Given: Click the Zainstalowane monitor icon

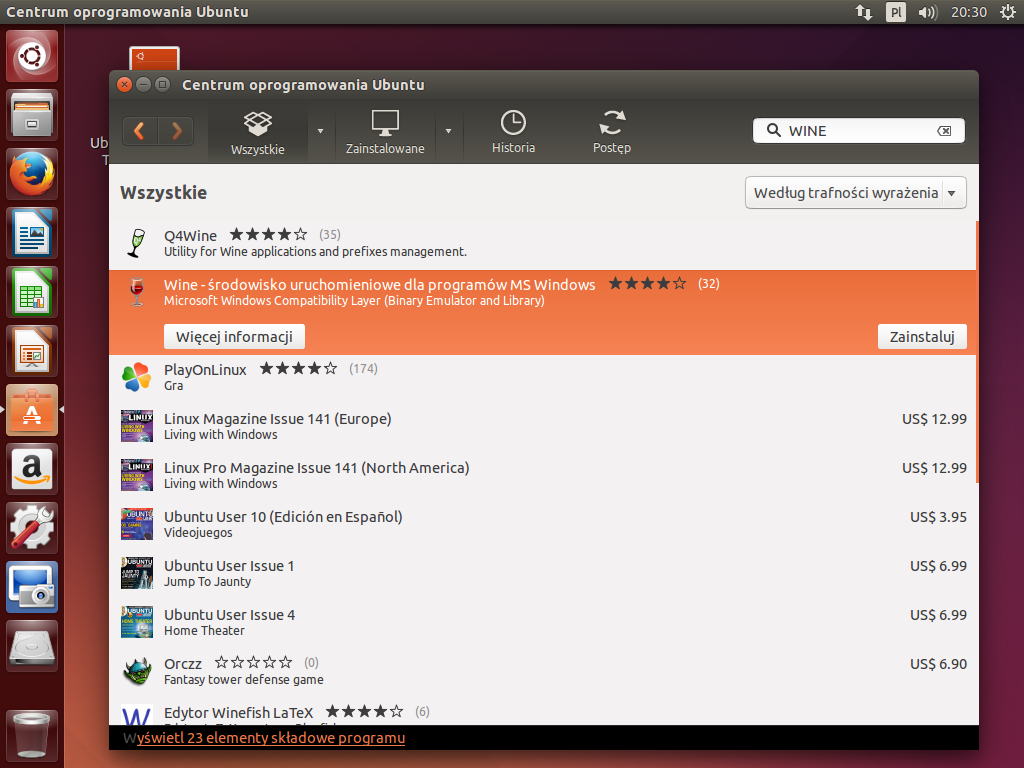Looking at the screenshot, I should [x=385, y=123].
